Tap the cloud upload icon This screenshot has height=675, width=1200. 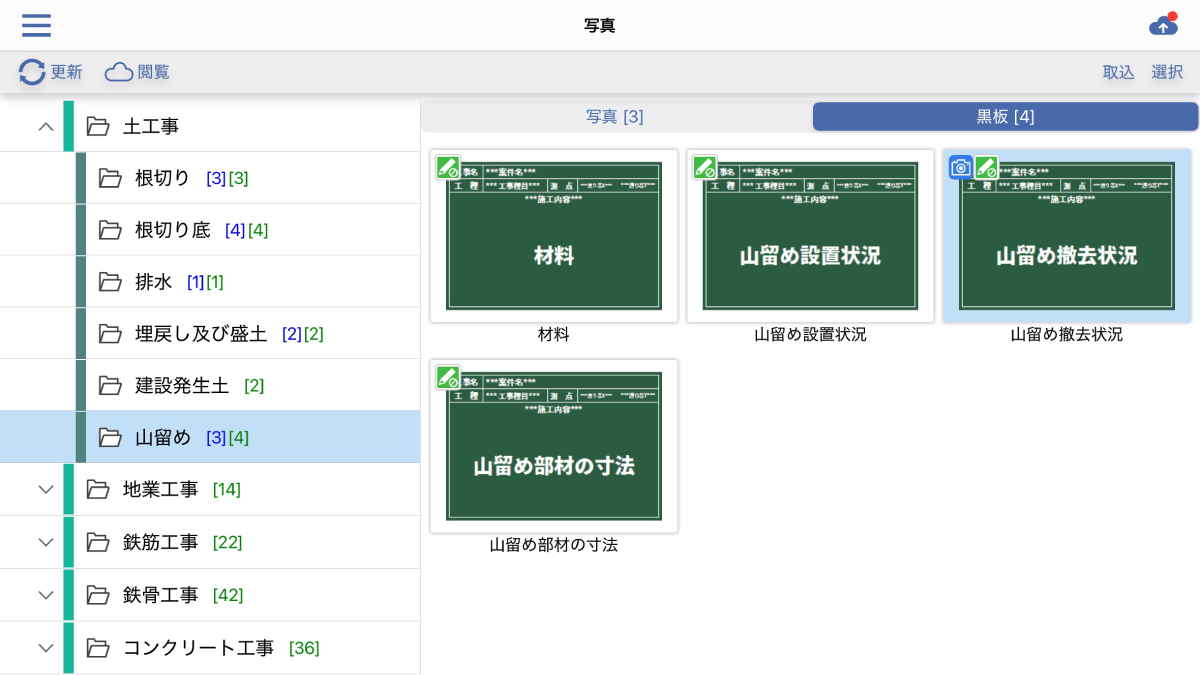pyautogui.click(x=1164, y=25)
